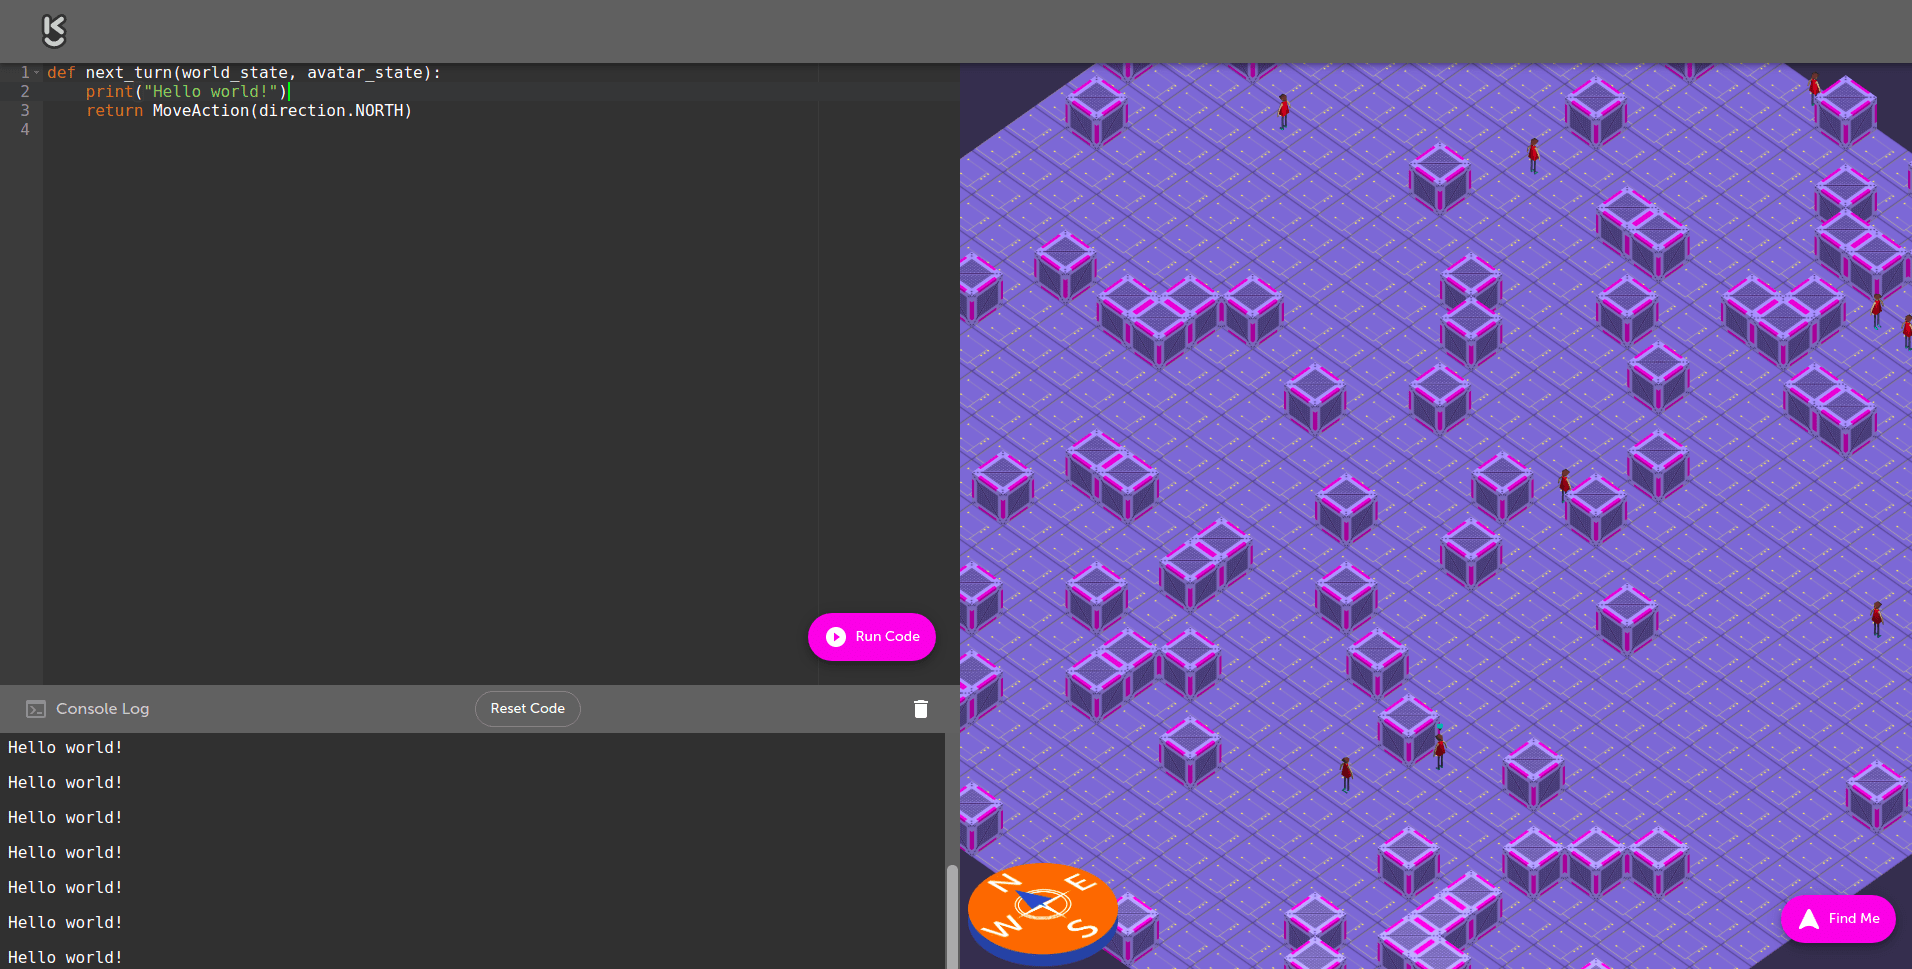Click line number 4 in the gutter

coord(25,130)
